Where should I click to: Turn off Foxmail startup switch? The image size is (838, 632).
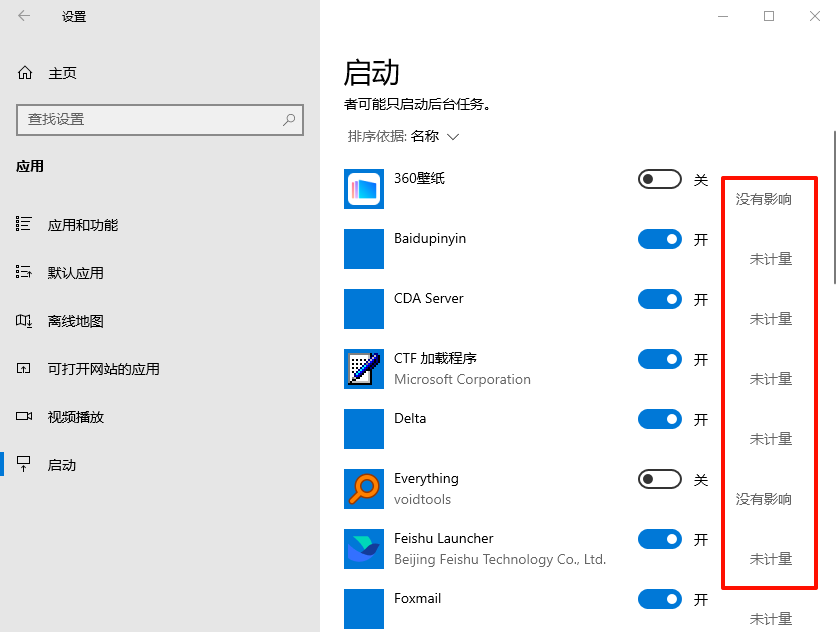[x=658, y=599]
